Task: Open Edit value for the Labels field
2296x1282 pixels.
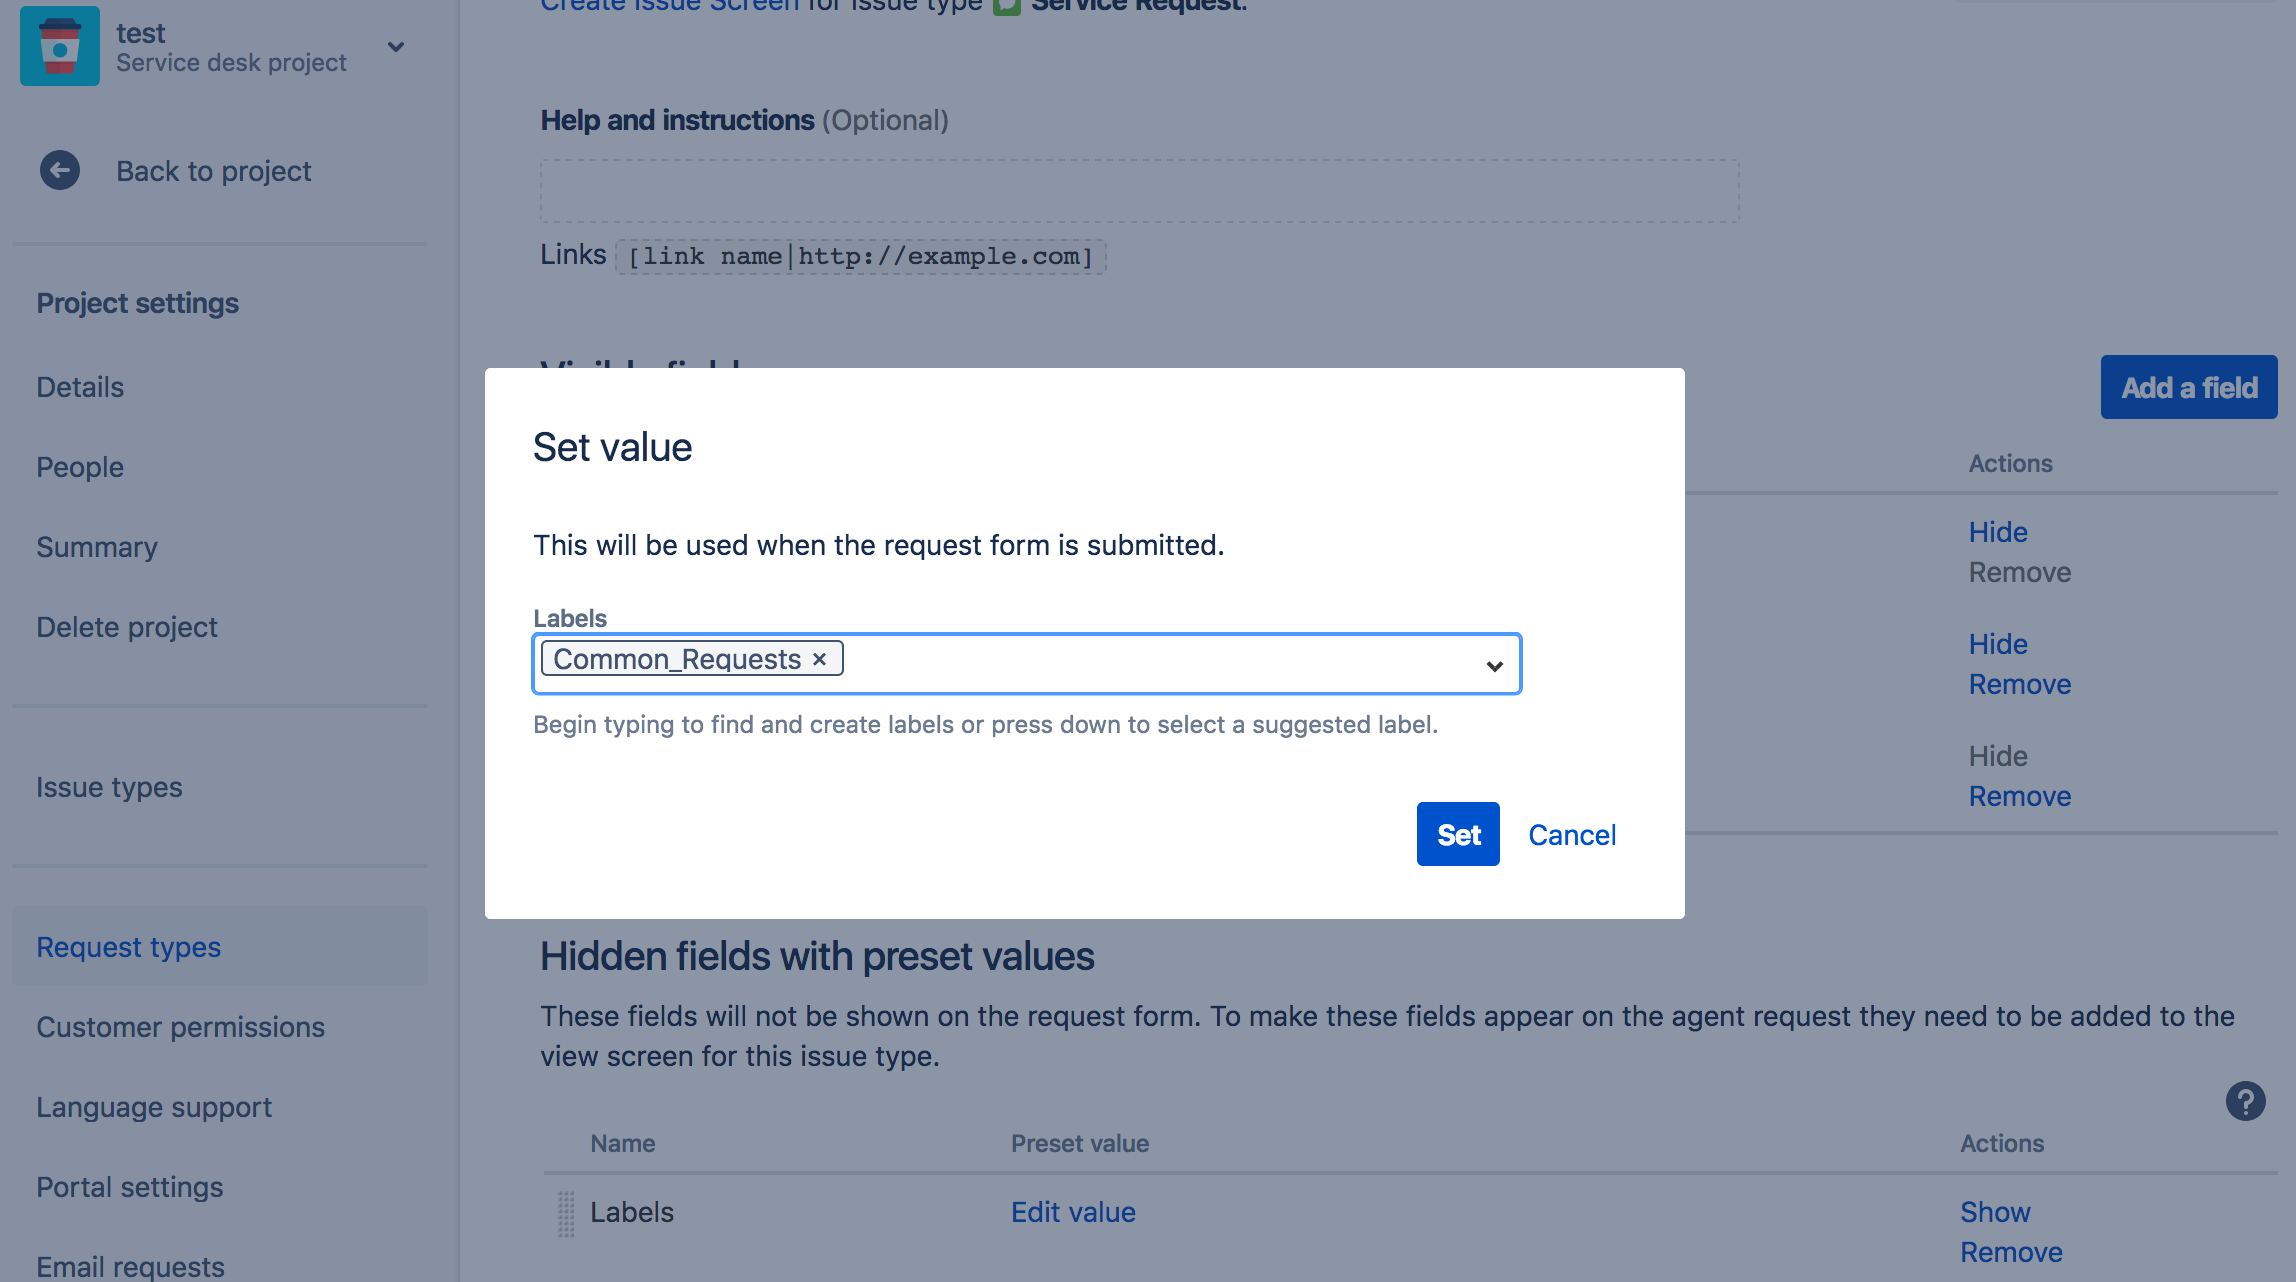Action: [x=1072, y=1211]
